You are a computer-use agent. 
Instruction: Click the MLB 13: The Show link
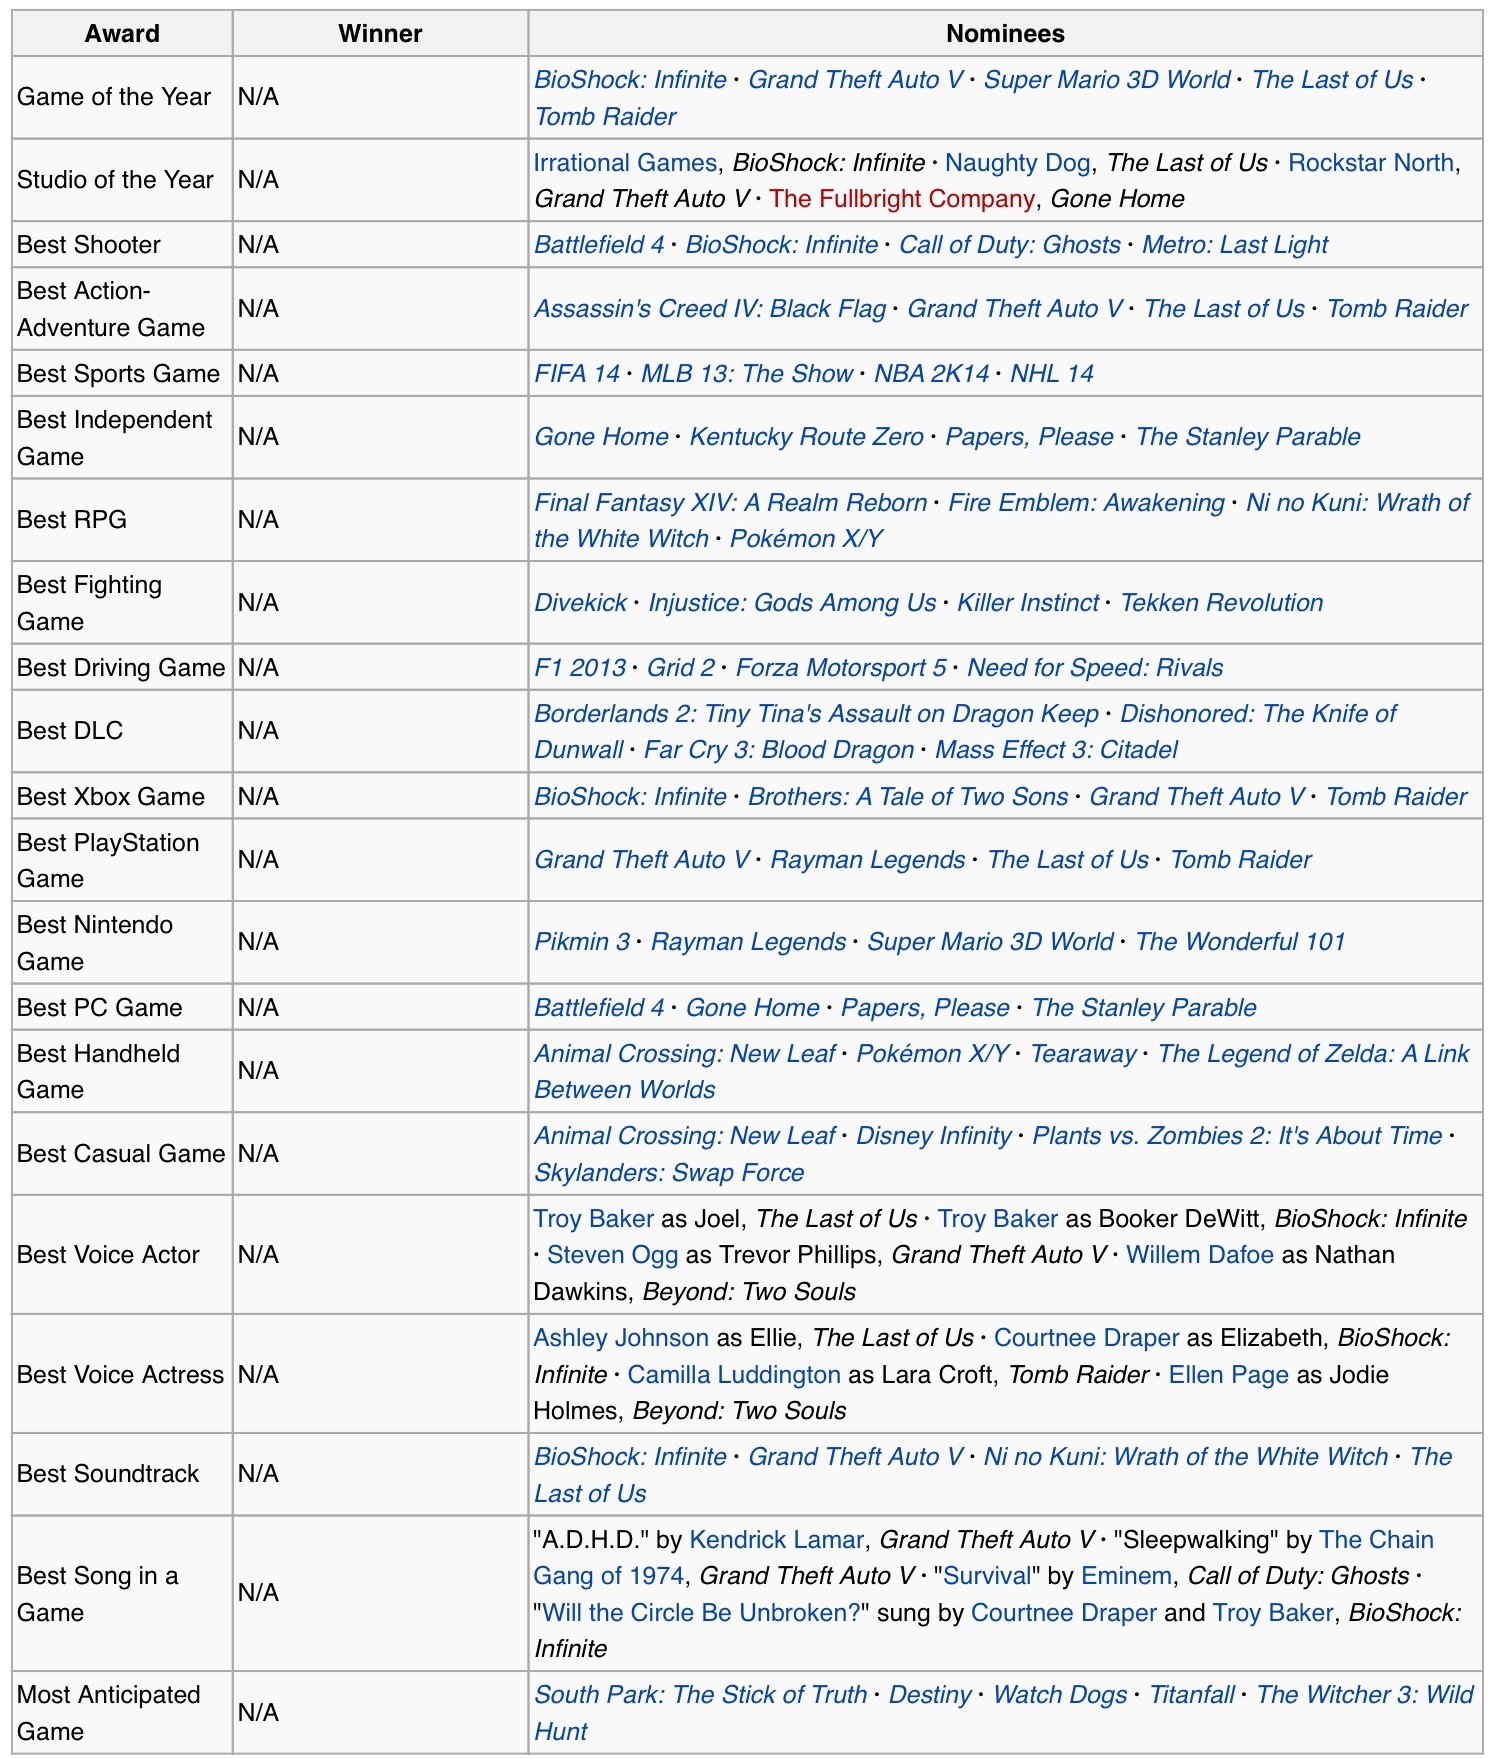point(746,374)
